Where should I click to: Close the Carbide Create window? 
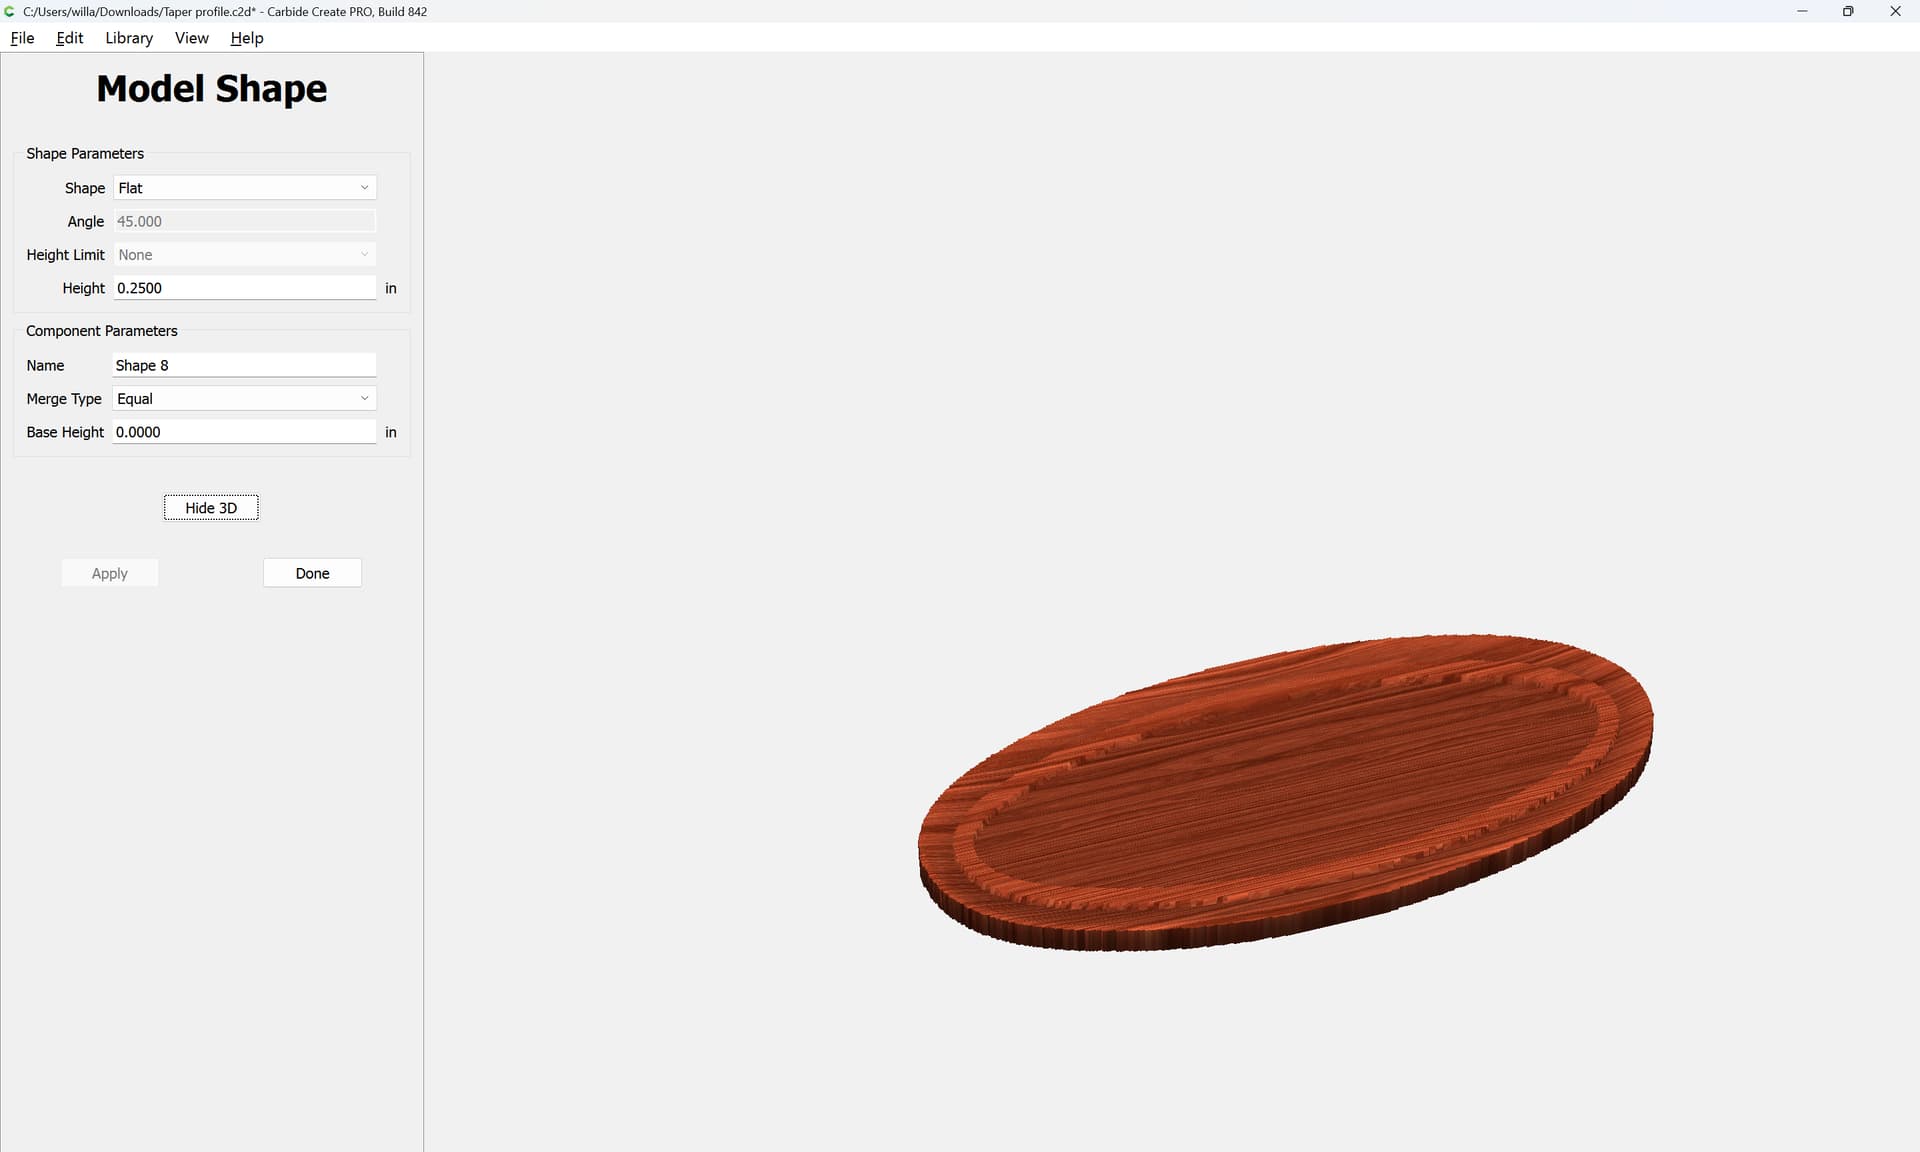point(1895,12)
